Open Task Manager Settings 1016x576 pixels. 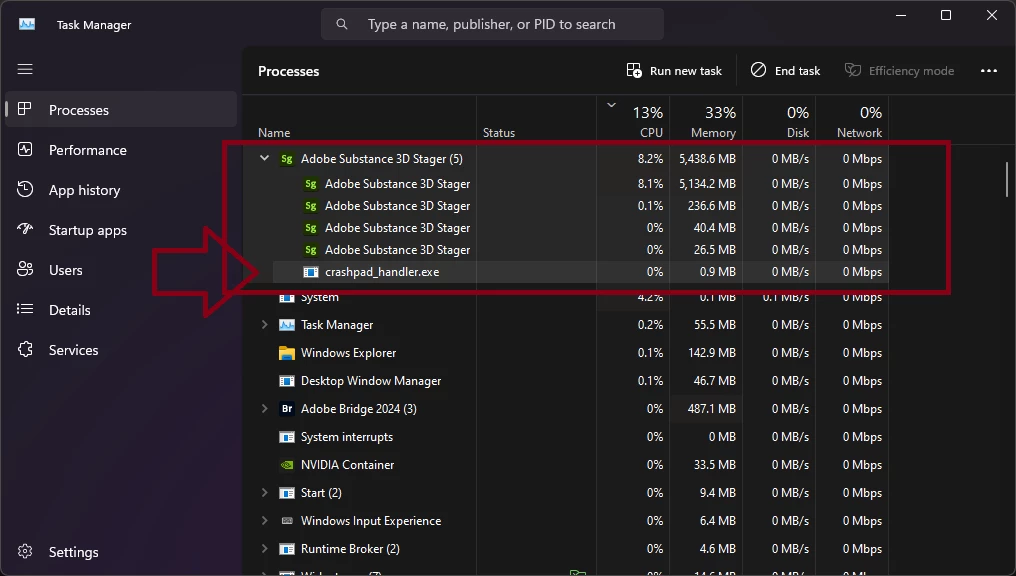coord(121,551)
